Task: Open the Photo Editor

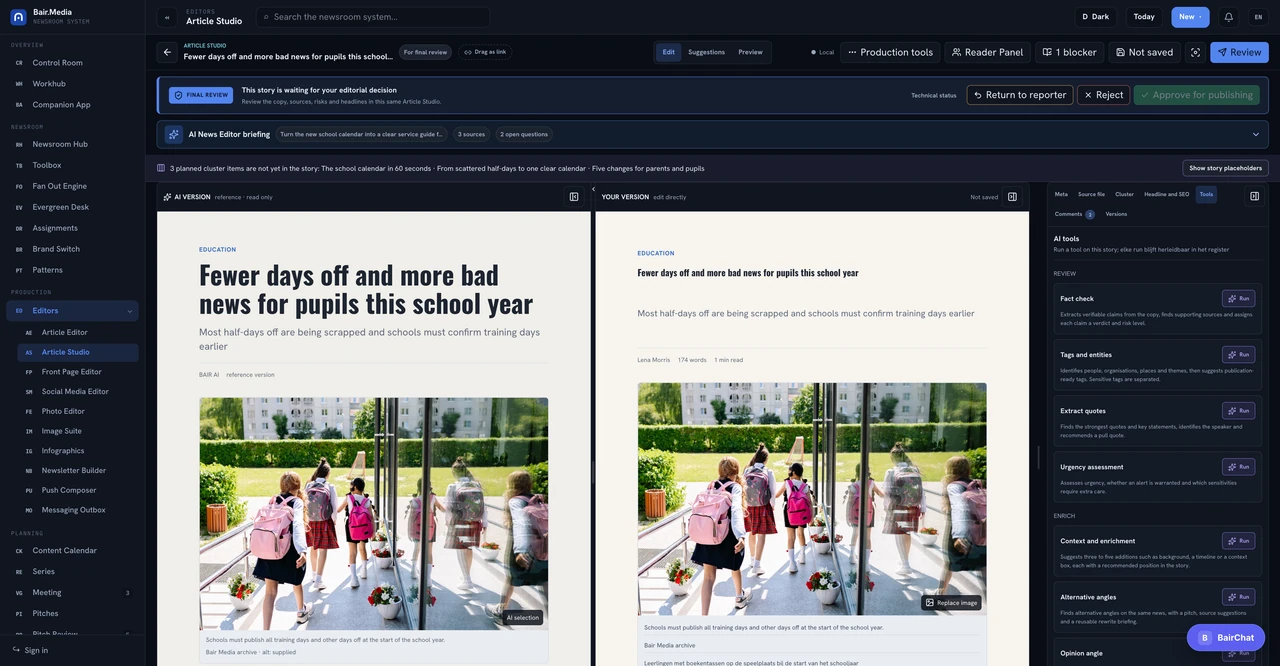Action: [78, 411]
